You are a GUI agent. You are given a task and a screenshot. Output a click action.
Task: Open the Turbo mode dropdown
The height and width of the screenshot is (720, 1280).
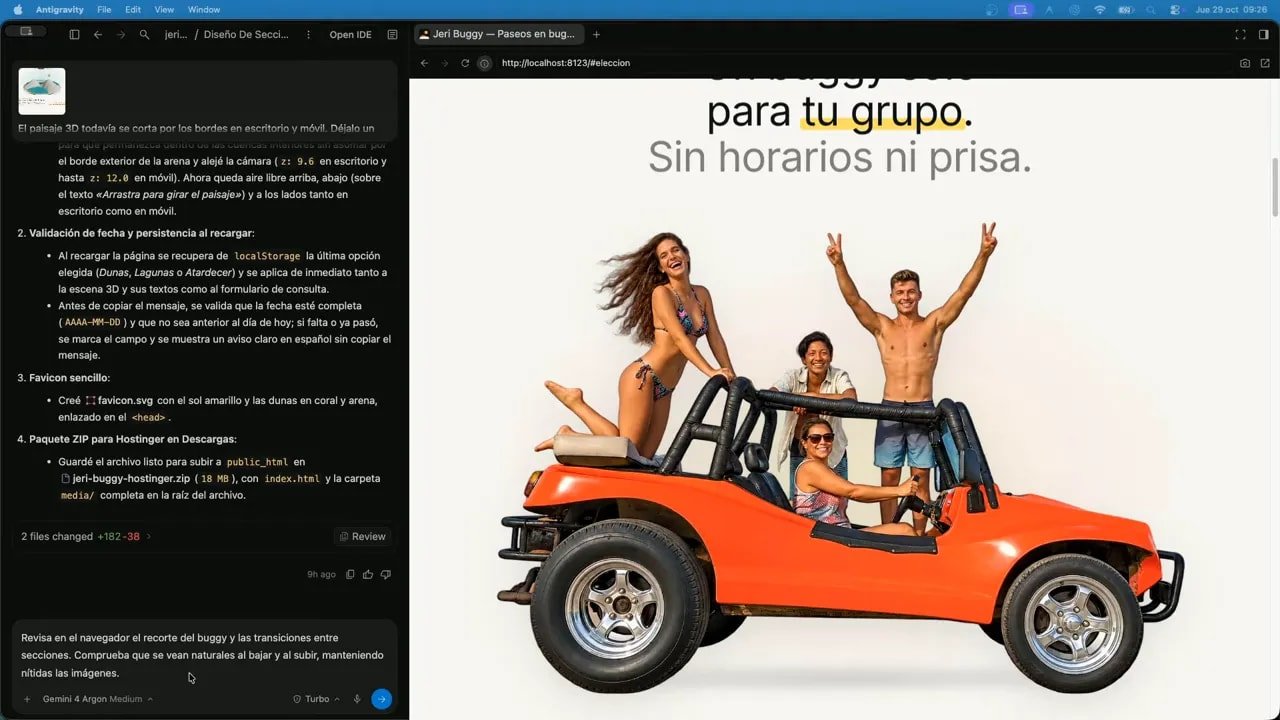(316, 699)
